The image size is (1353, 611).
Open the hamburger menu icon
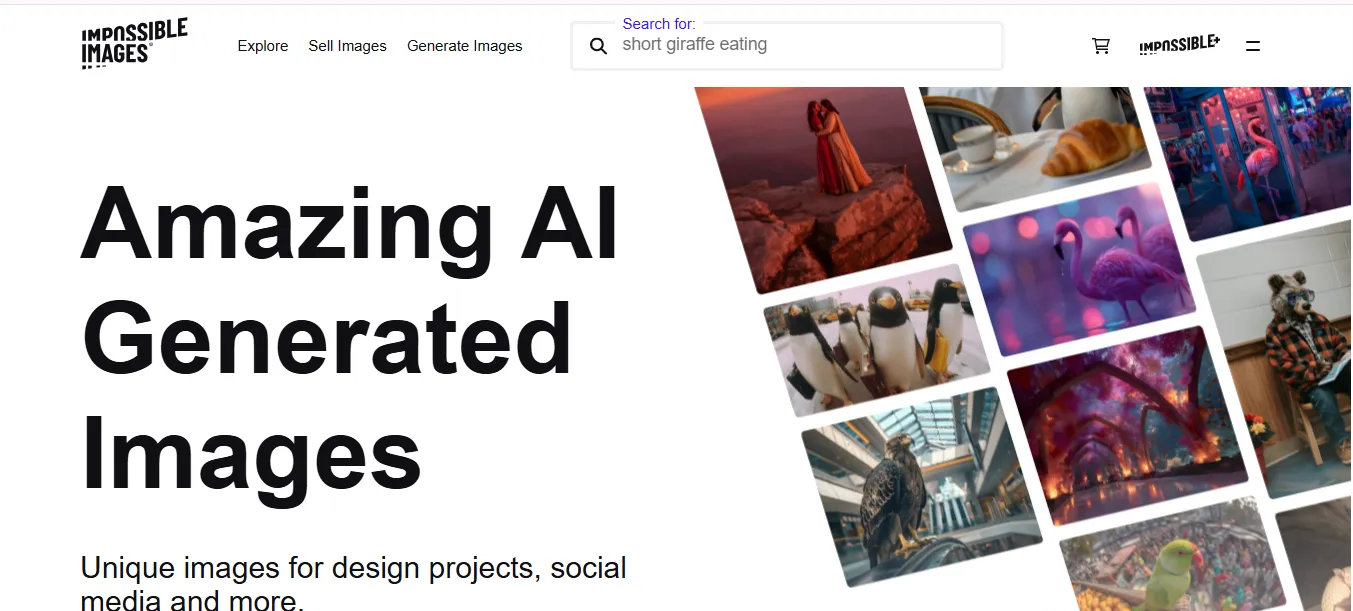tap(1253, 46)
